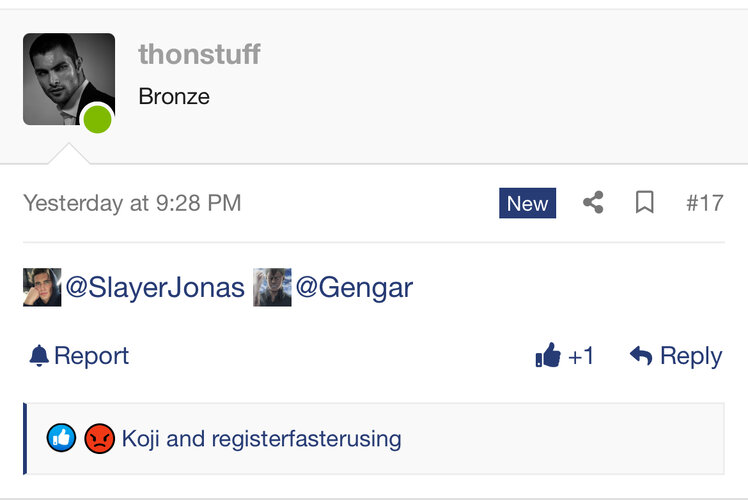Viewport: 748px width, 500px height.
Task: Bookmark this post
Action: [644, 202]
